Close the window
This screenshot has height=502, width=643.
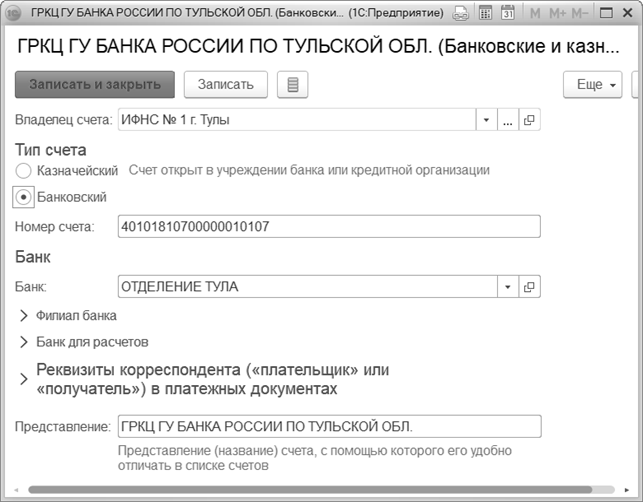click(627, 13)
